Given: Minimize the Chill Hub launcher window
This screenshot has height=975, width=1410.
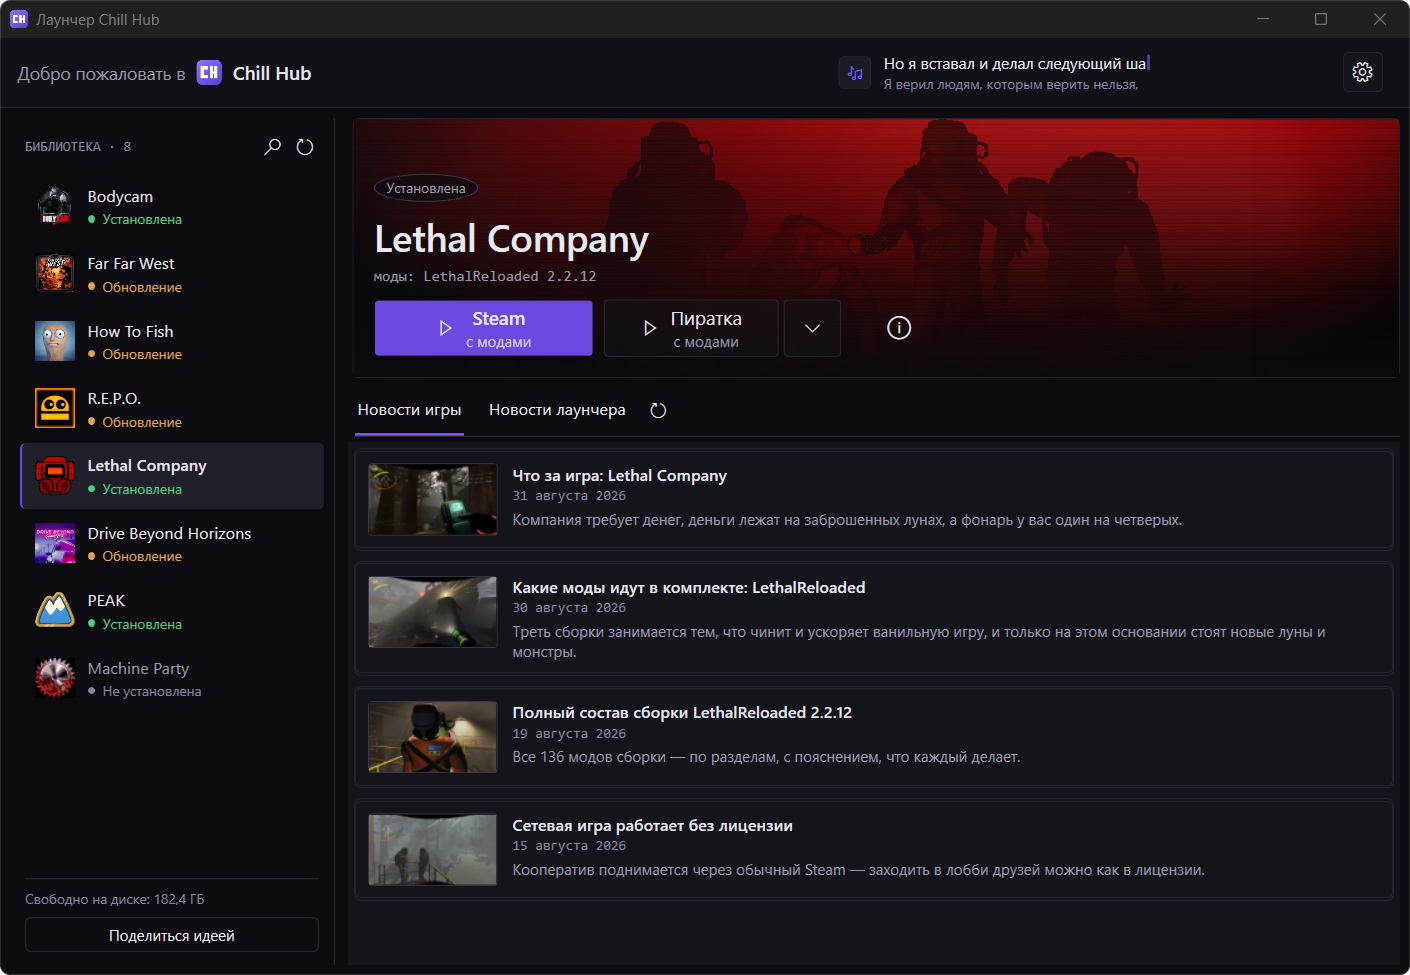Looking at the screenshot, I should 1263,19.
